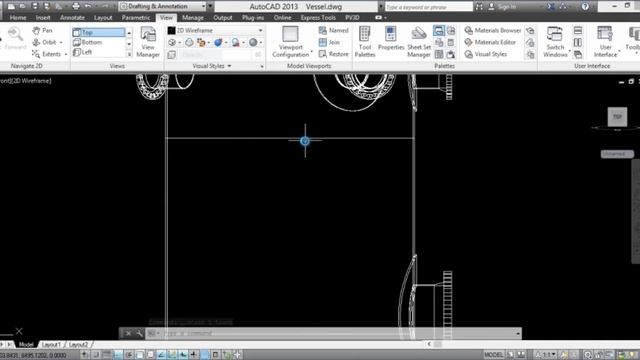Switch to the Insert ribbon tab
The width and height of the screenshot is (640, 360).
[x=43, y=18]
